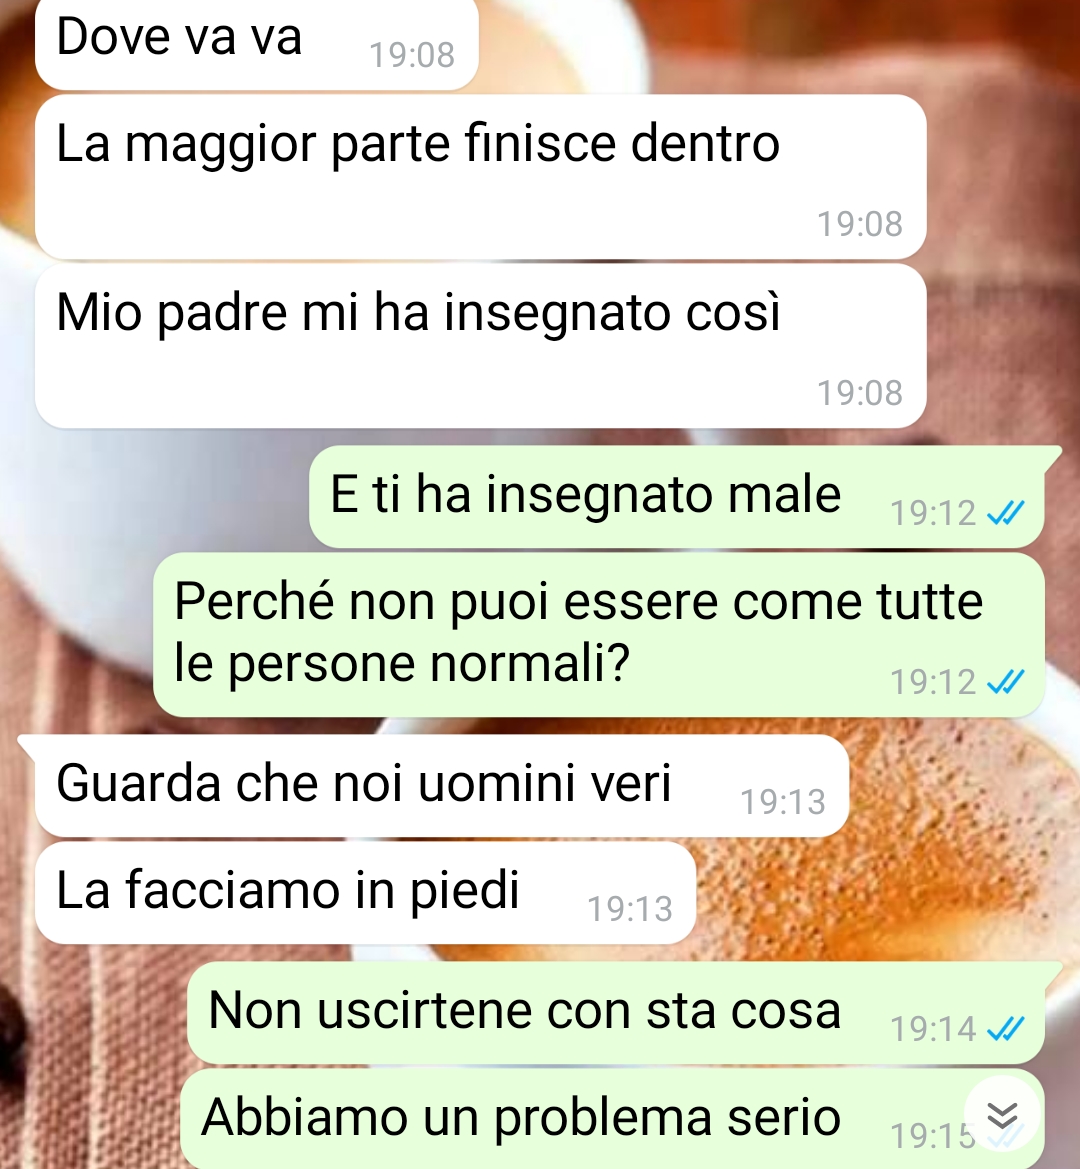Tap message 'La maggior parte finisce dentro'

click(481, 177)
